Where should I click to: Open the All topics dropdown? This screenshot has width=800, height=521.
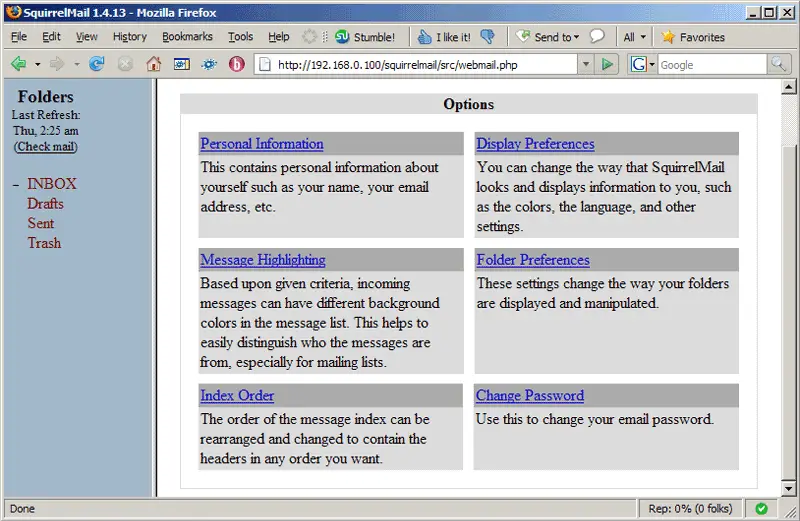634,37
